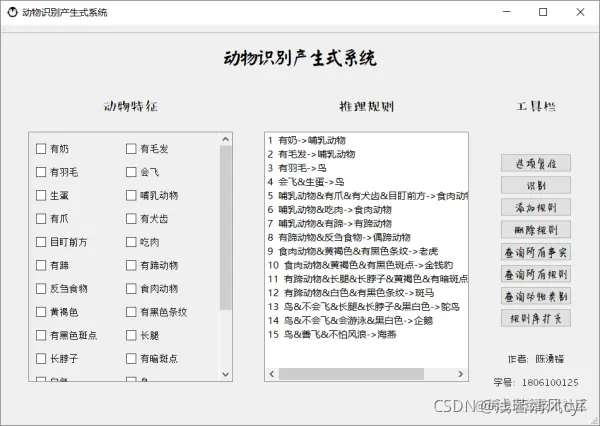The width and height of the screenshot is (601, 426).
Task: Click the rules list horizontal scrollbar thumb
Action: (x=351, y=374)
